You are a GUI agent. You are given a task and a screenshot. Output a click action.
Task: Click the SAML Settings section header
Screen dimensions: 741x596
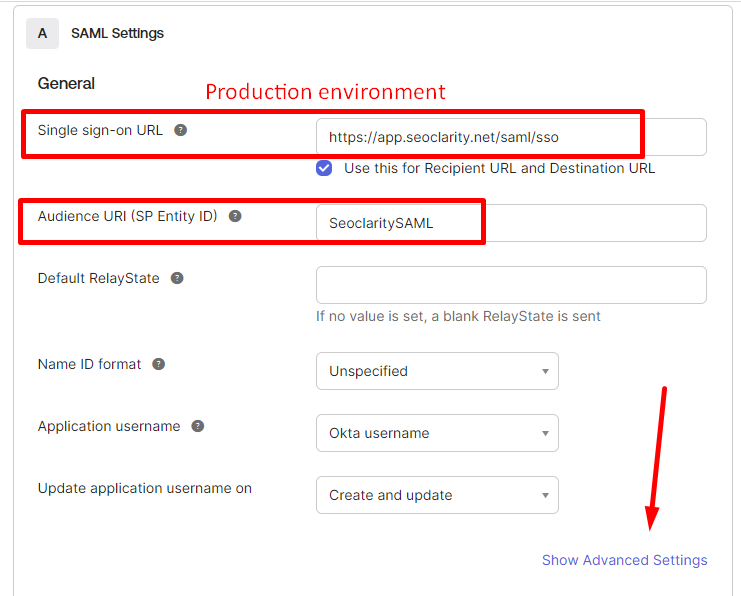(117, 33)
